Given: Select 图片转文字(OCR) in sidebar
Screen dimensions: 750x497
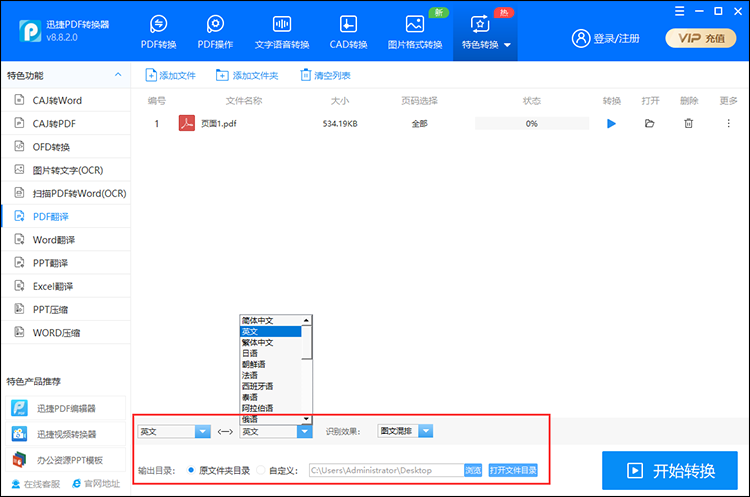Looking at the screenshot, I should 66,170.
